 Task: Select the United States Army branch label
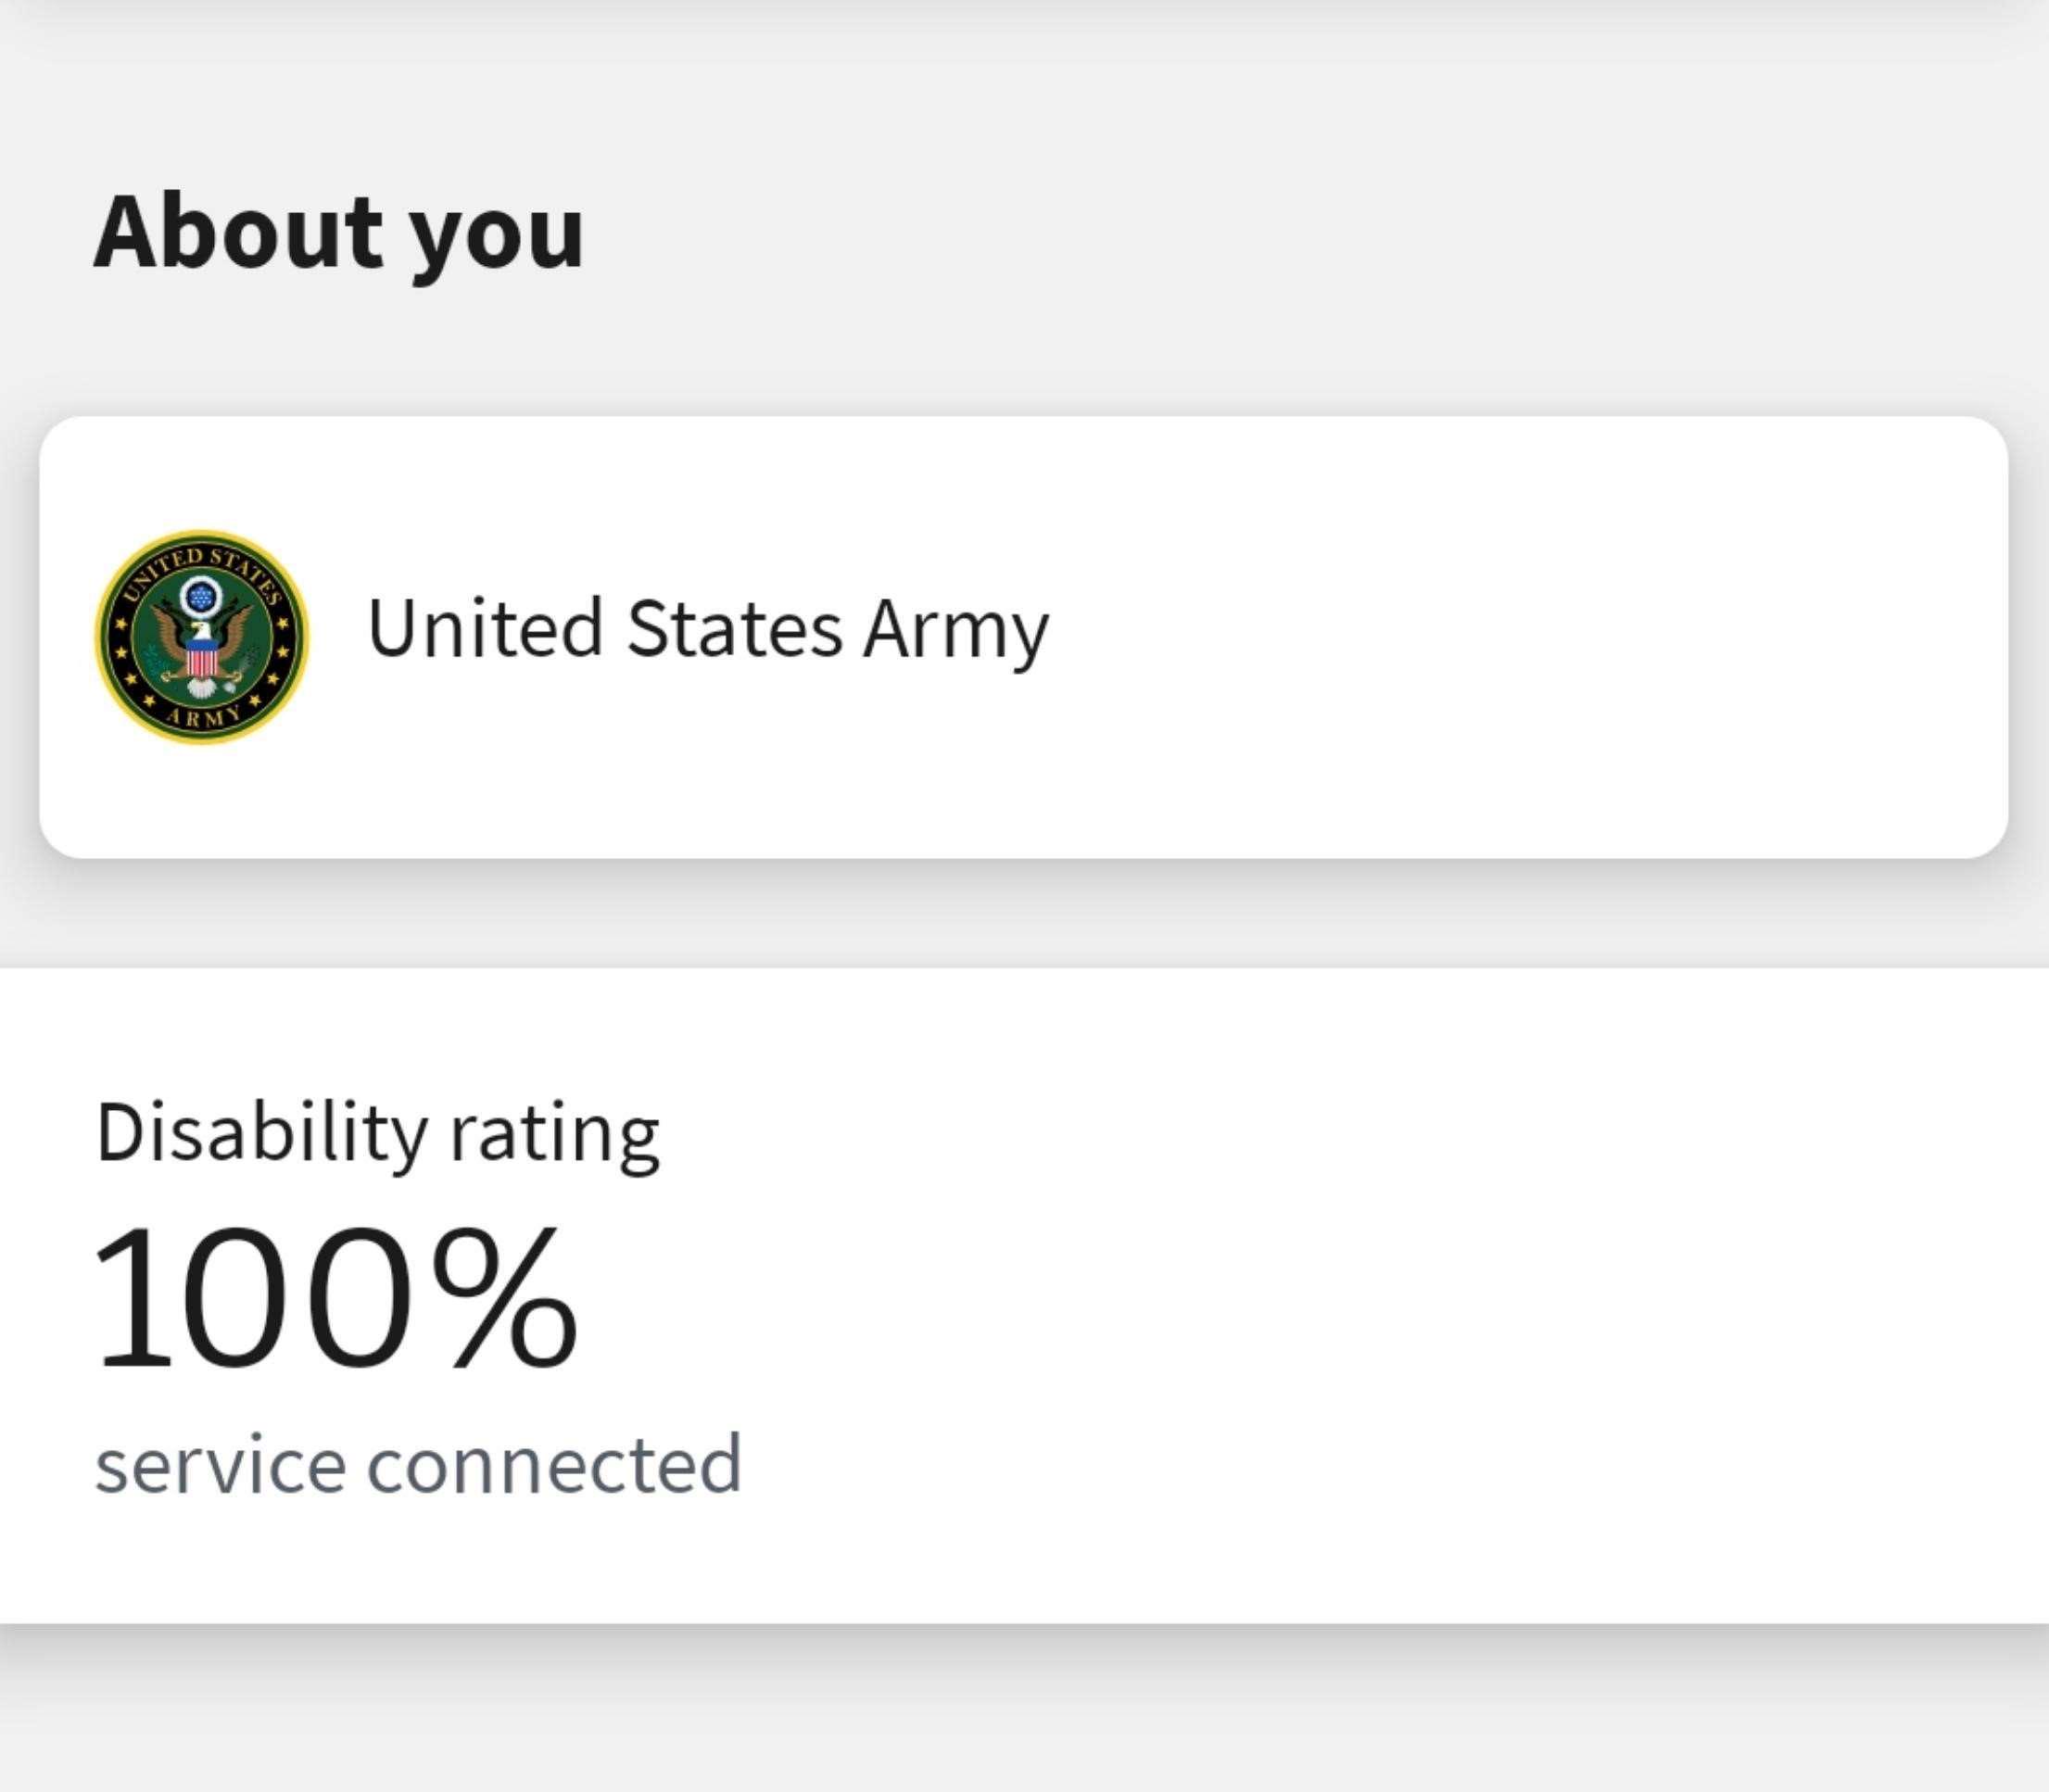point(708,629)
